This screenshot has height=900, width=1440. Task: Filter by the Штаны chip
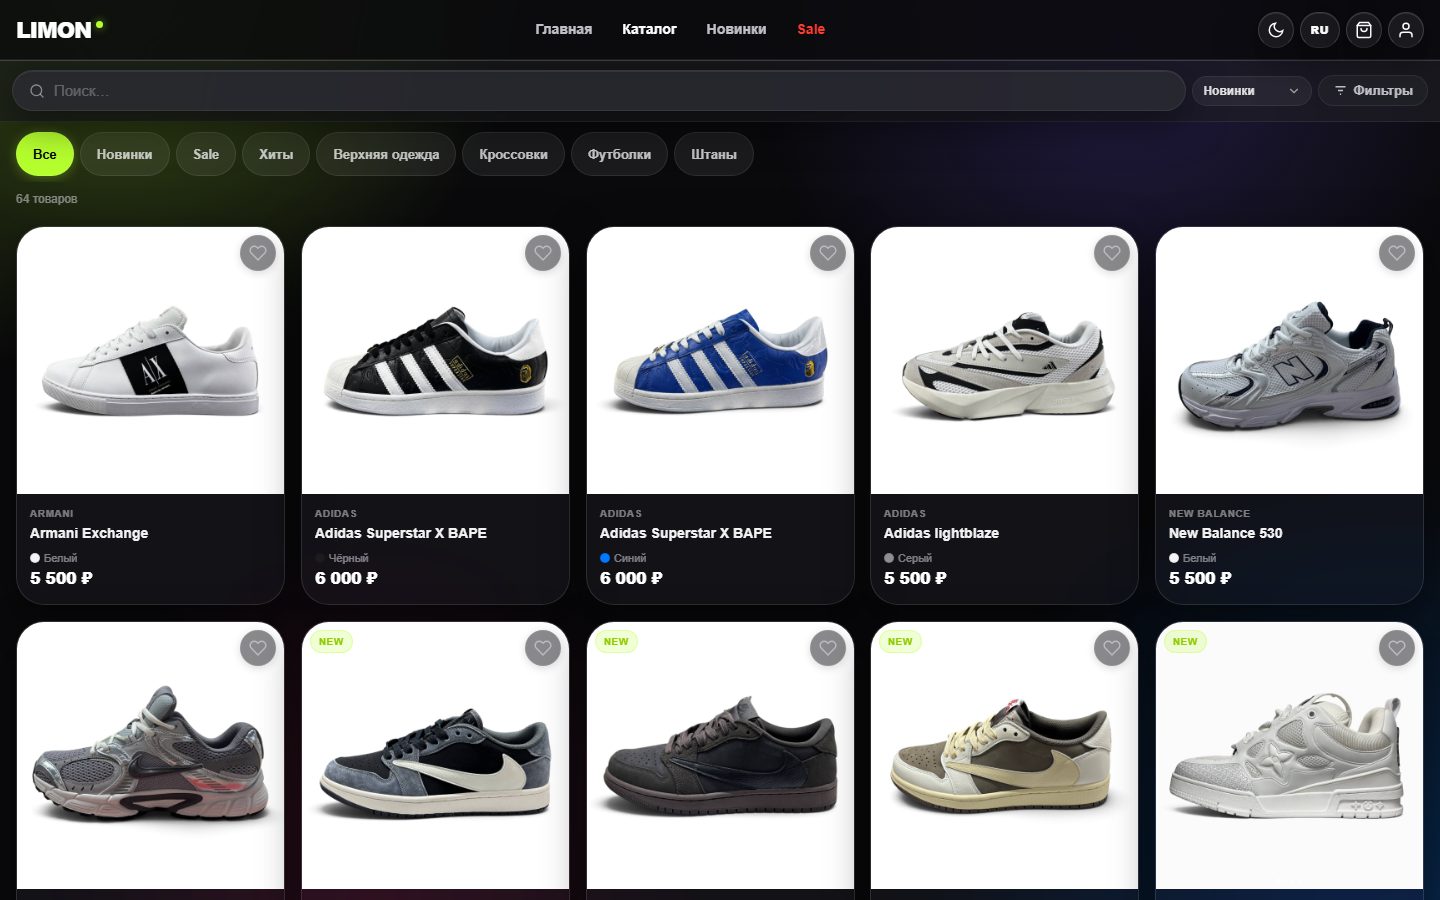click(x=714, y=154)
